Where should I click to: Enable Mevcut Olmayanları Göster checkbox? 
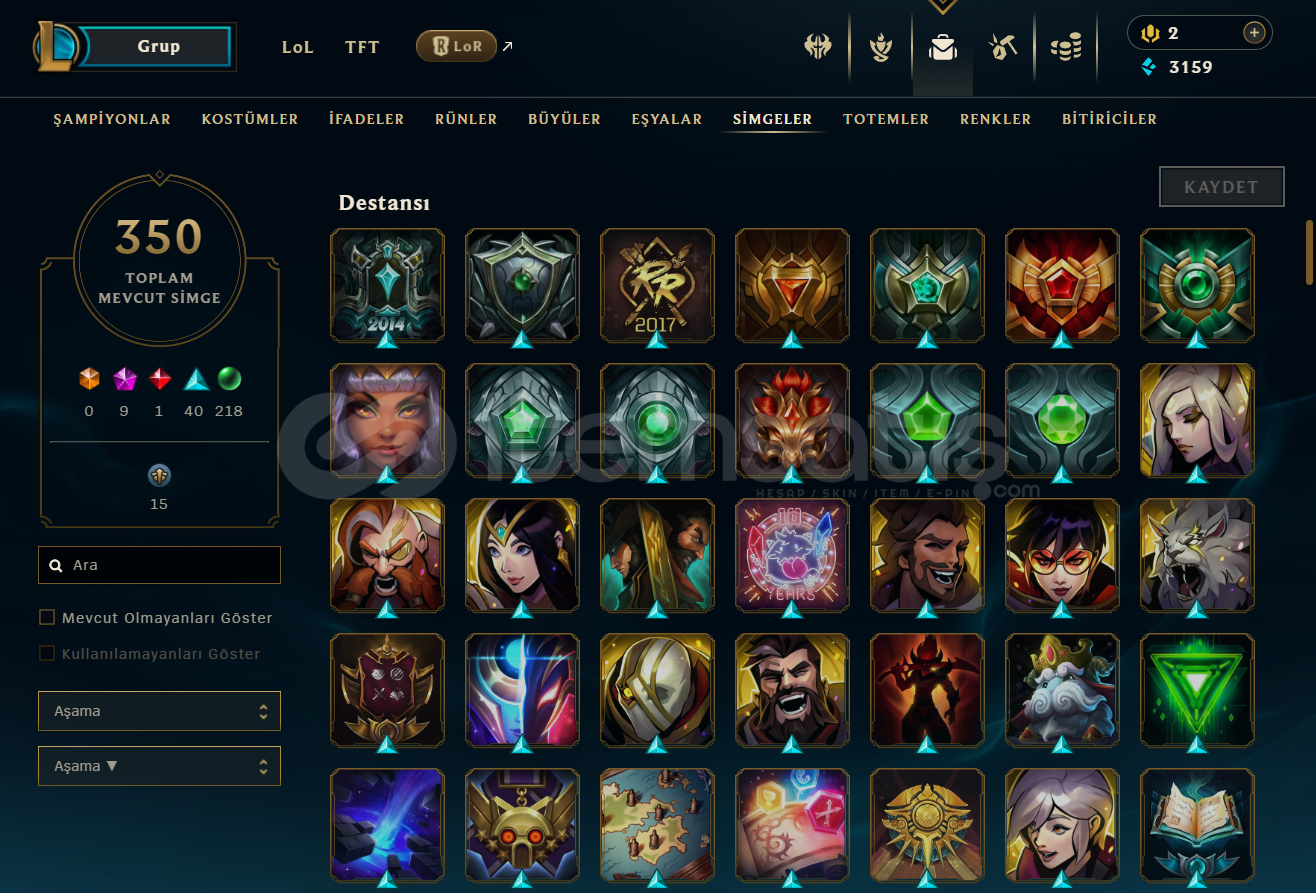[47, 617]
